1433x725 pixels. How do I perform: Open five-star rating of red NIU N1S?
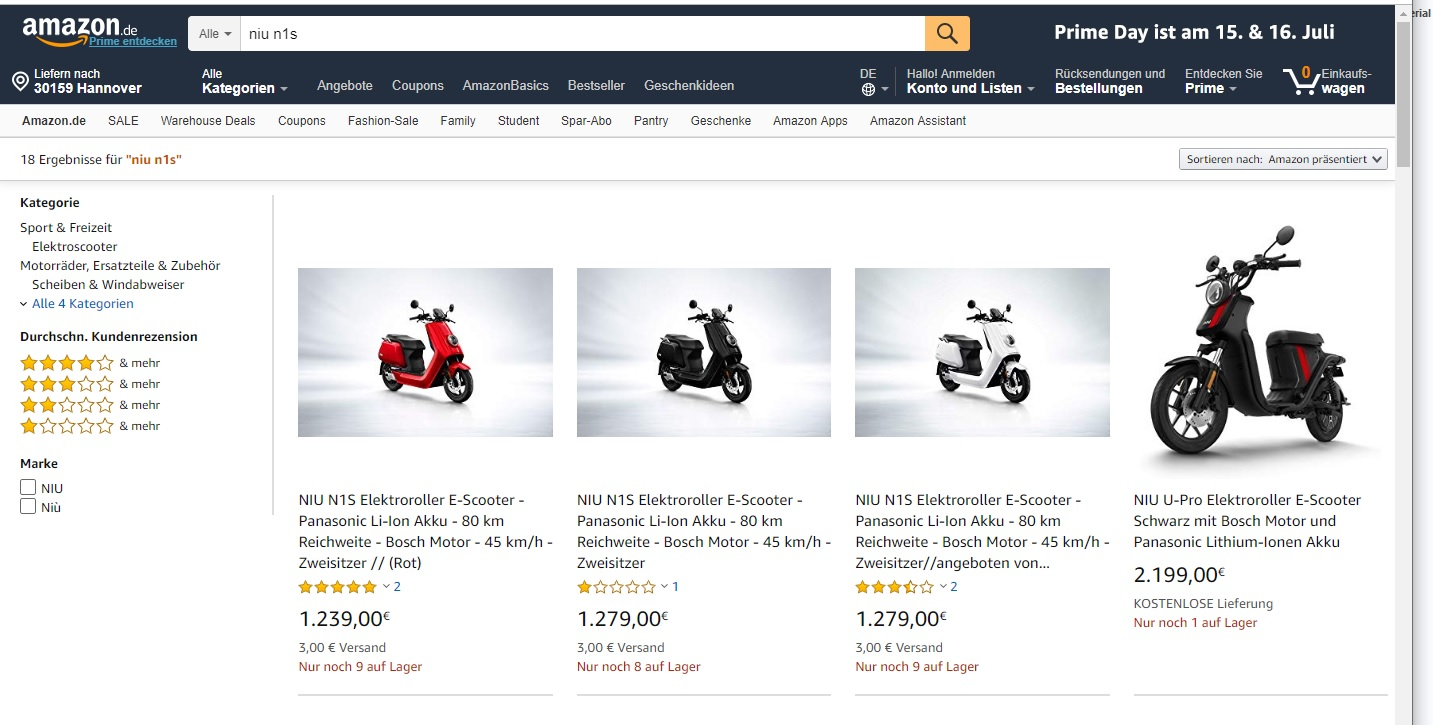click(x=338, y=587)
